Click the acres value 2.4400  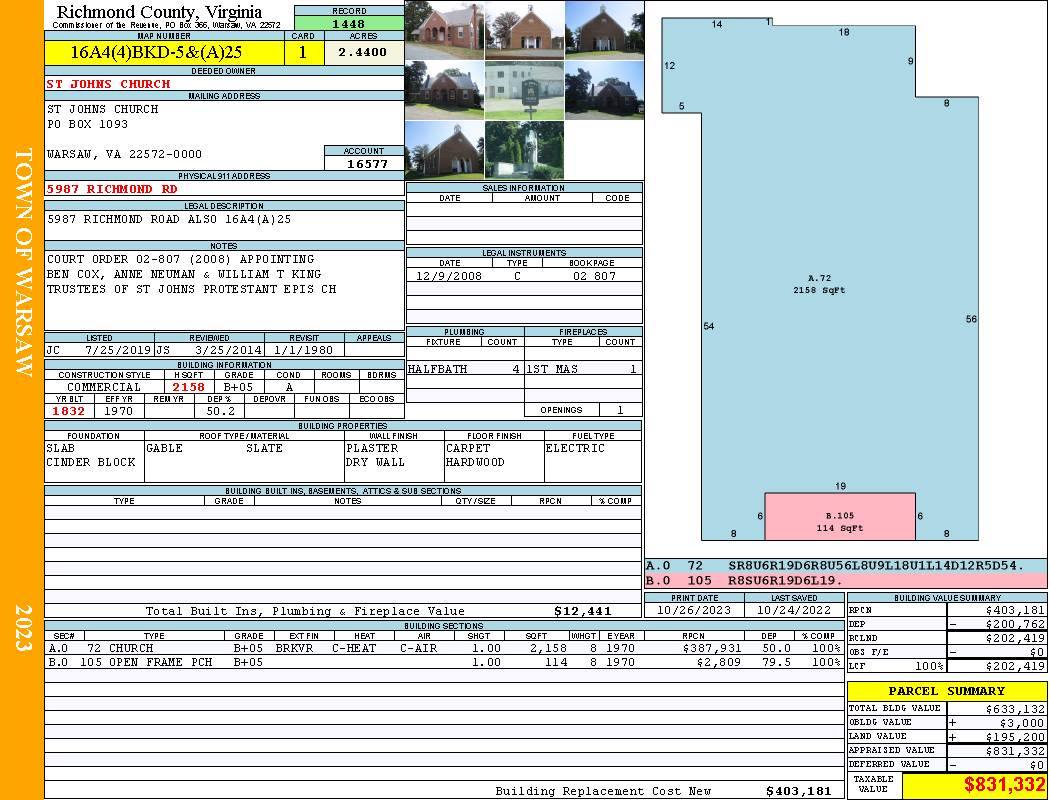(362, 53)
